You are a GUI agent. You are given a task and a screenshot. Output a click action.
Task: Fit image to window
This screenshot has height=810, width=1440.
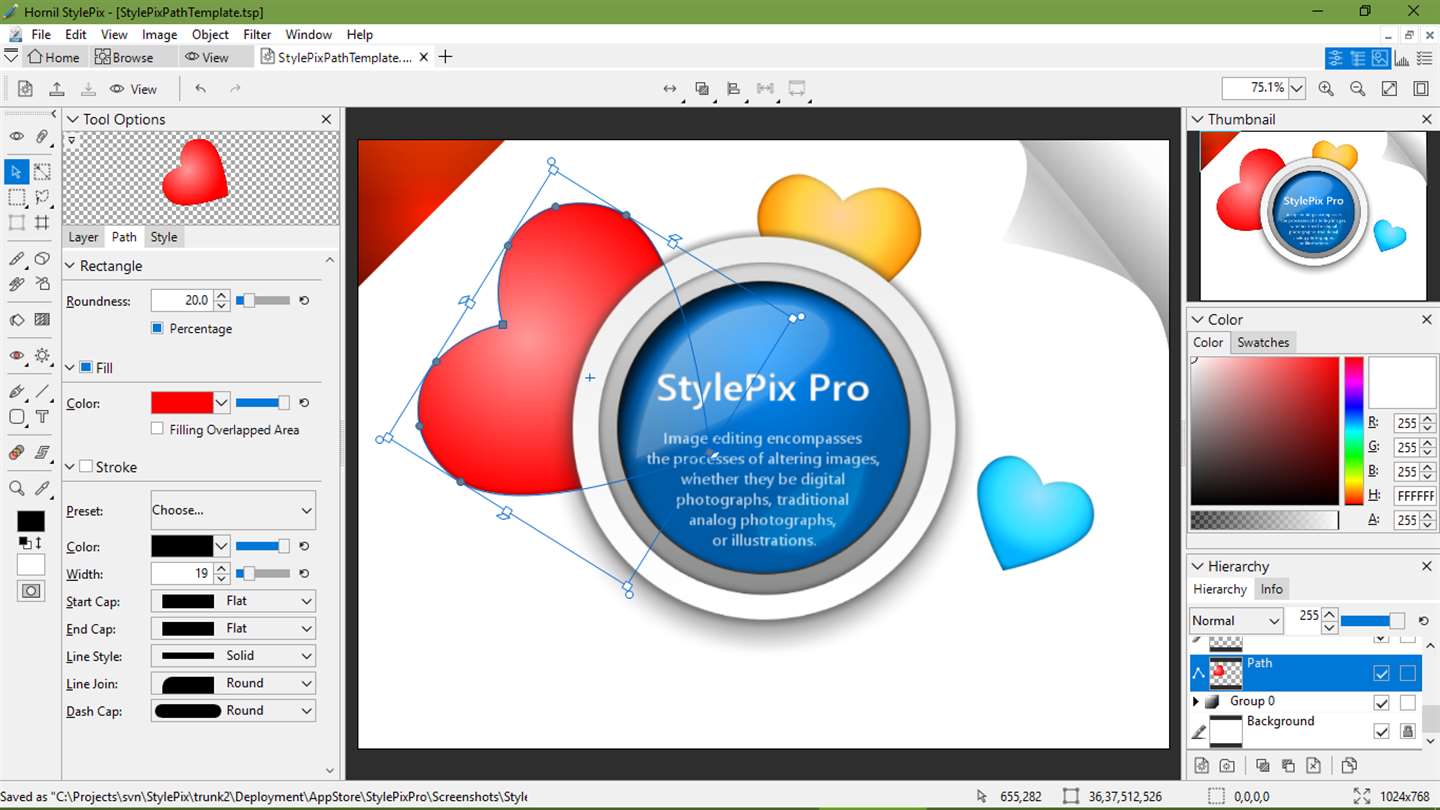point(1389,88)
